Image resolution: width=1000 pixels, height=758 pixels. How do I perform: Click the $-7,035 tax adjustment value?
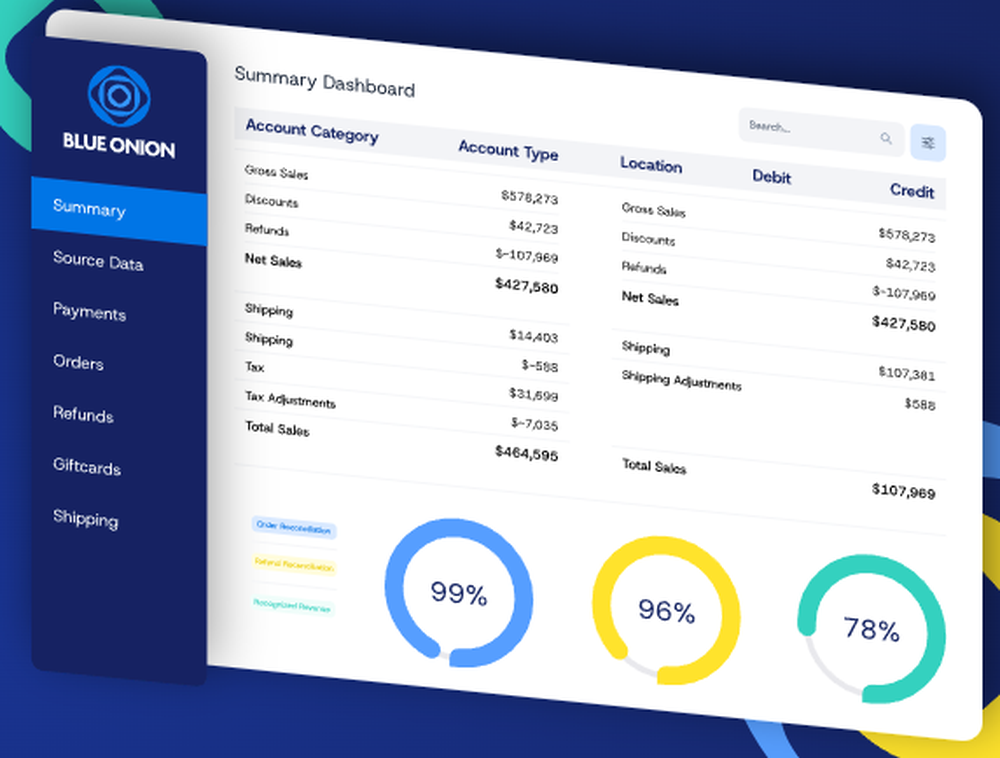pos(534,423)
